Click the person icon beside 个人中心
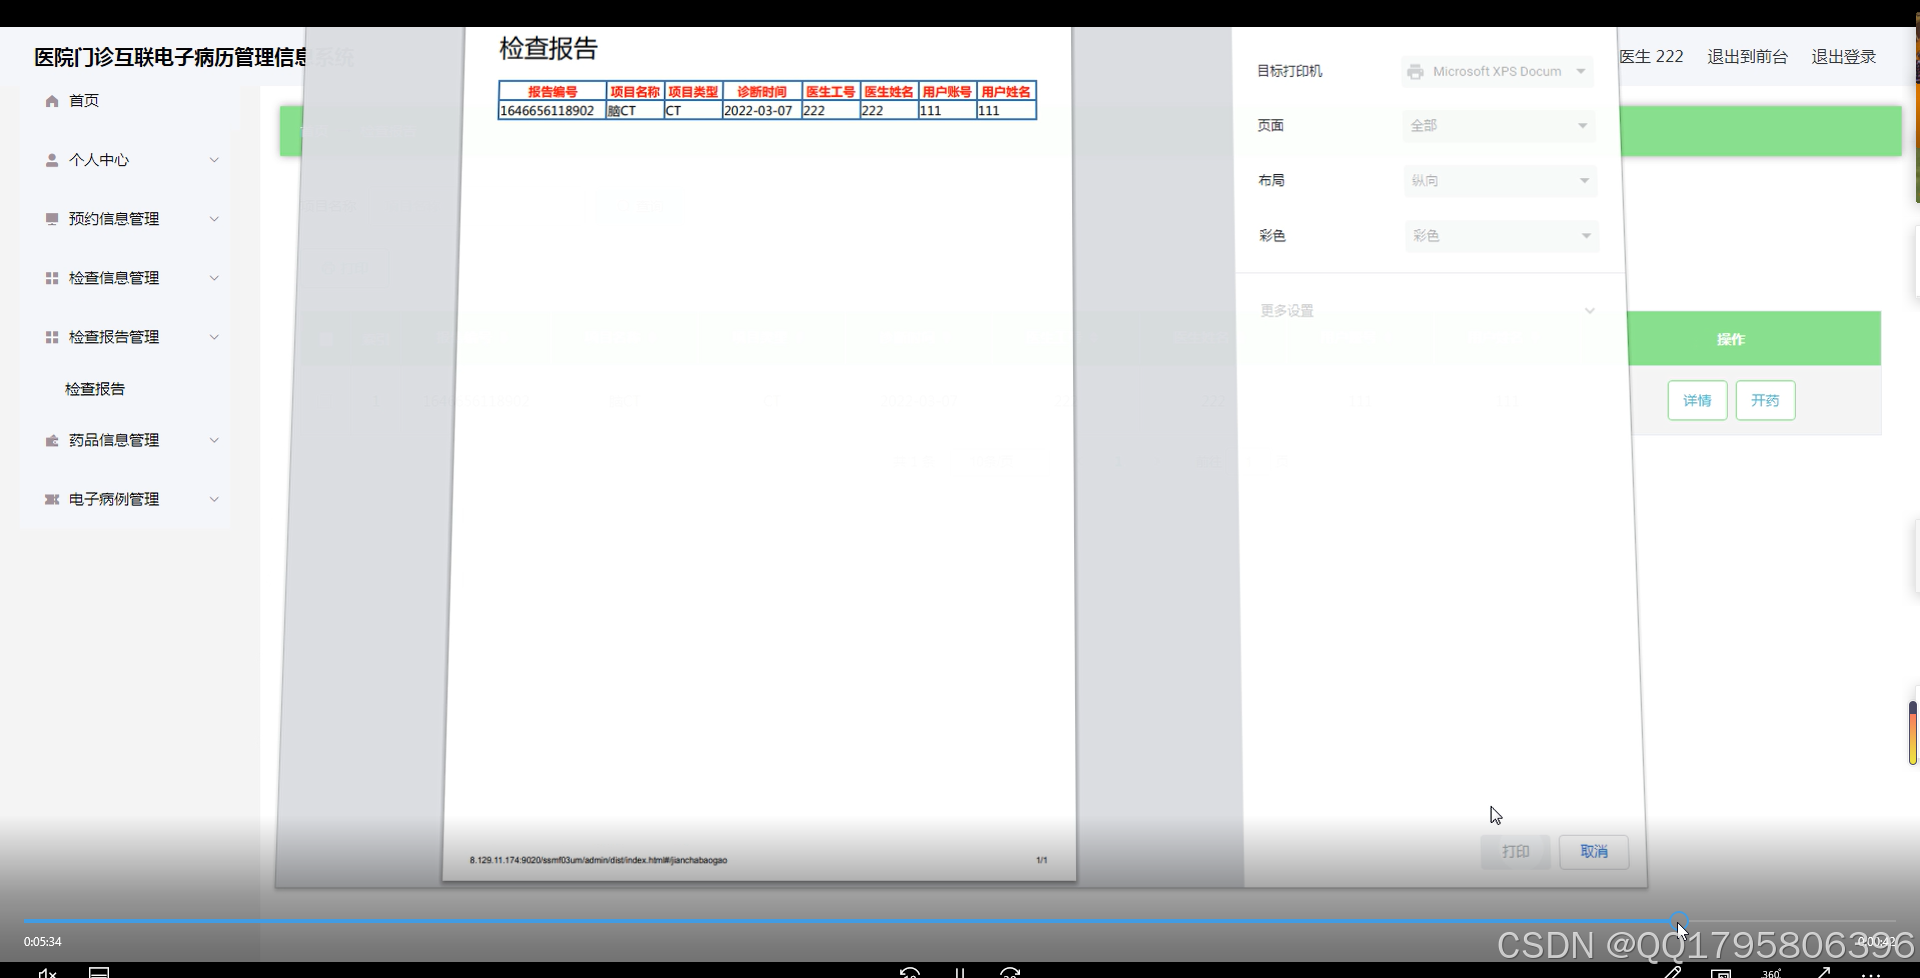The width and height of the screenshot is (1920, 978). (52, 160)
